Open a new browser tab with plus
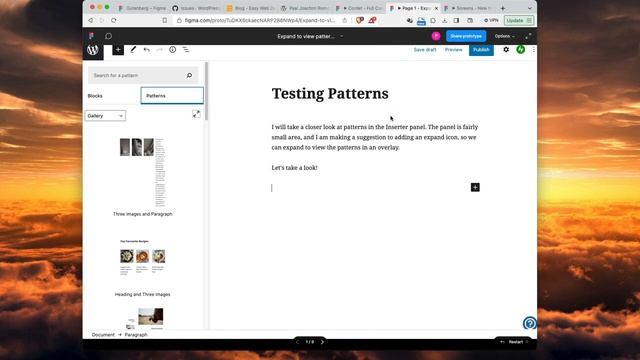The width and height of the screenshot is (640, 360). [503, 8]
